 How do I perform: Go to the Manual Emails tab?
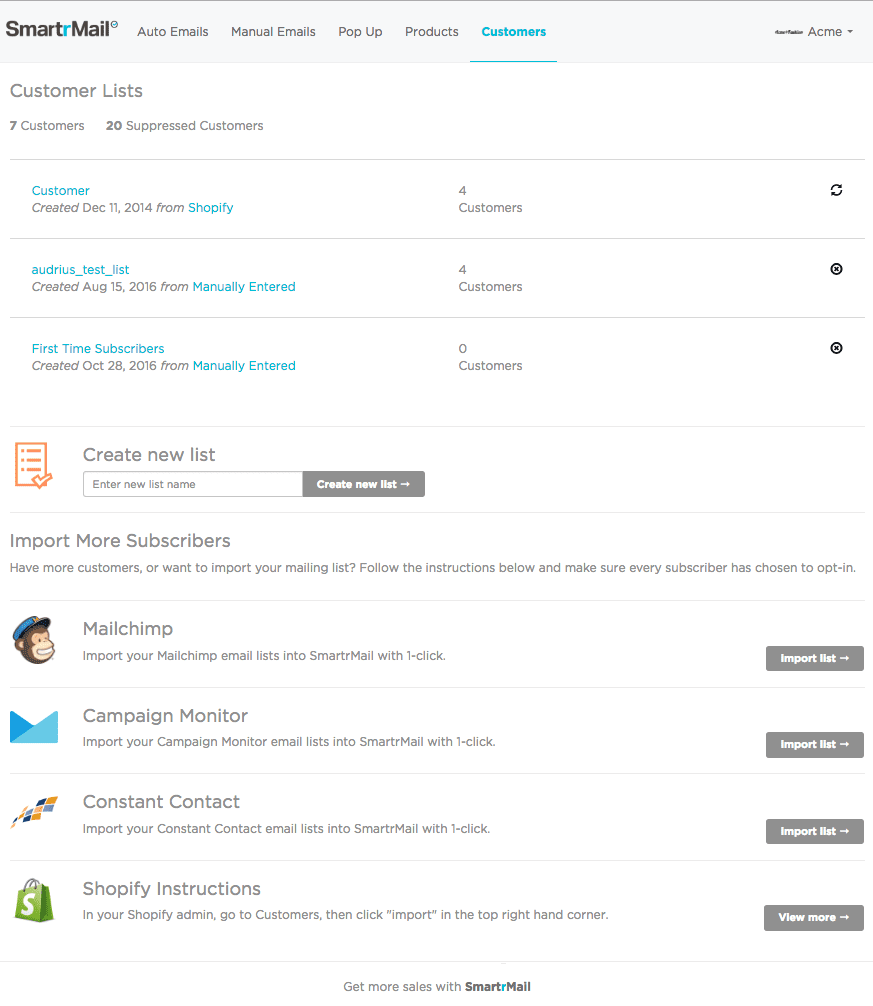click(273, 32)
